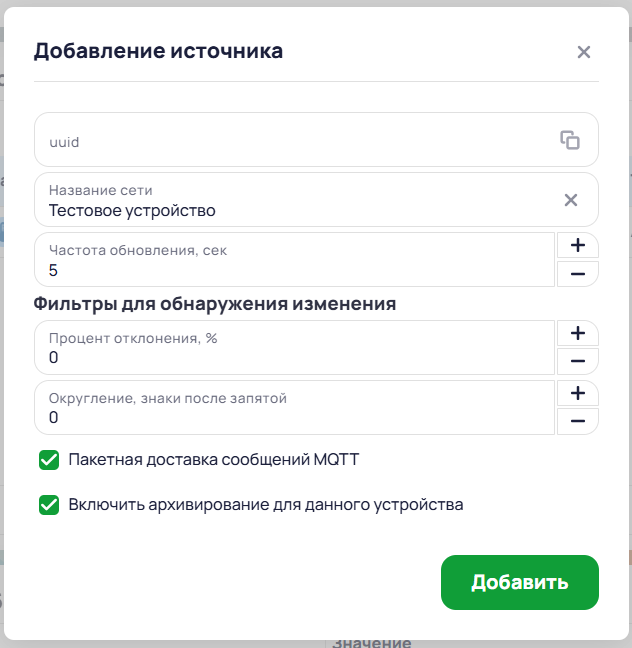Click the Включить архивирование label text
Viewport: 632px width, 648px height.
266,505
